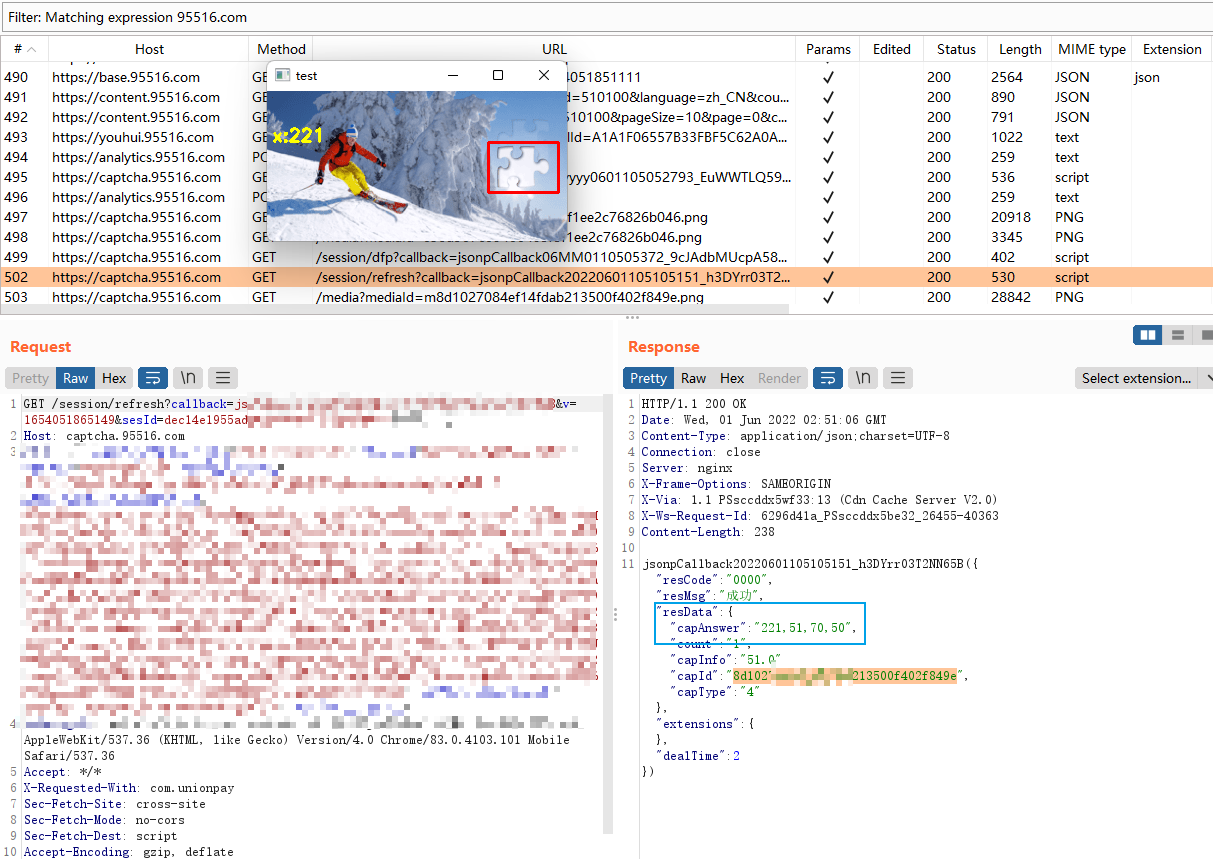Click the red-boxed puzzle piece in captcha image

(523, 167)
